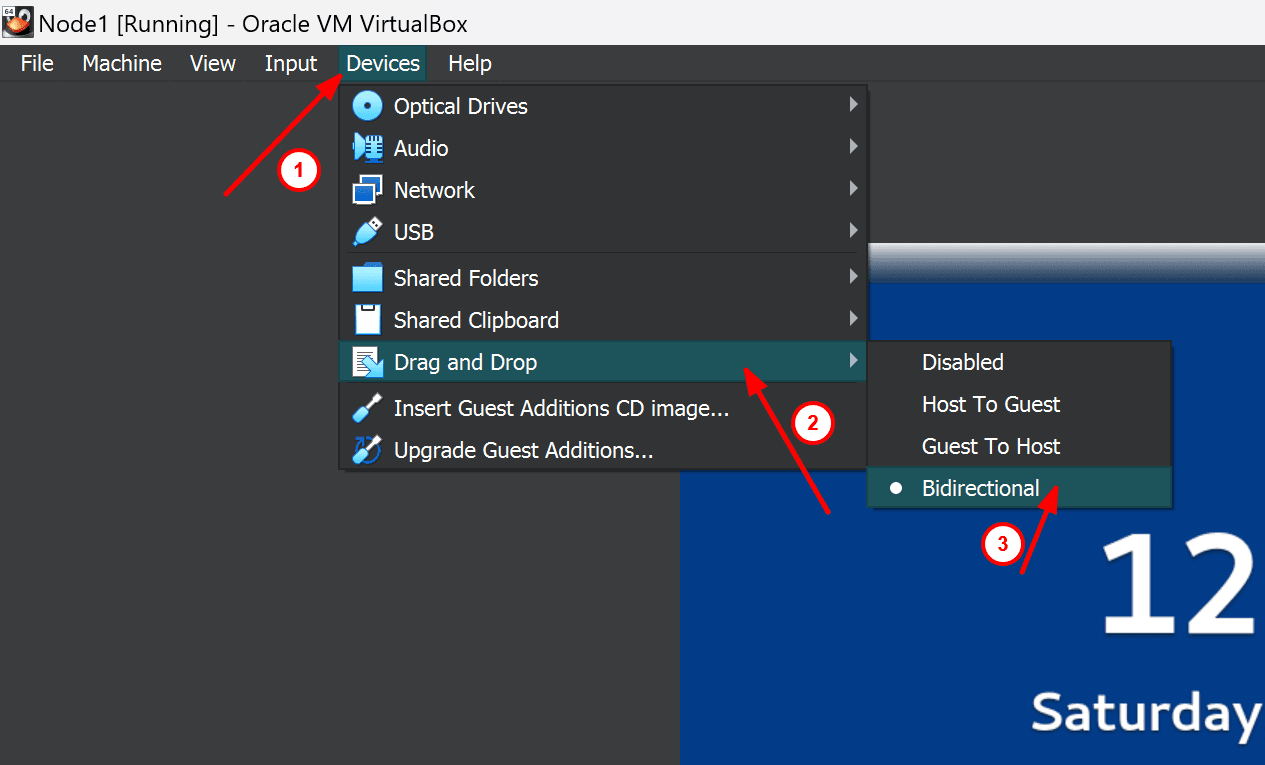Click the USB devices icon

367,231
